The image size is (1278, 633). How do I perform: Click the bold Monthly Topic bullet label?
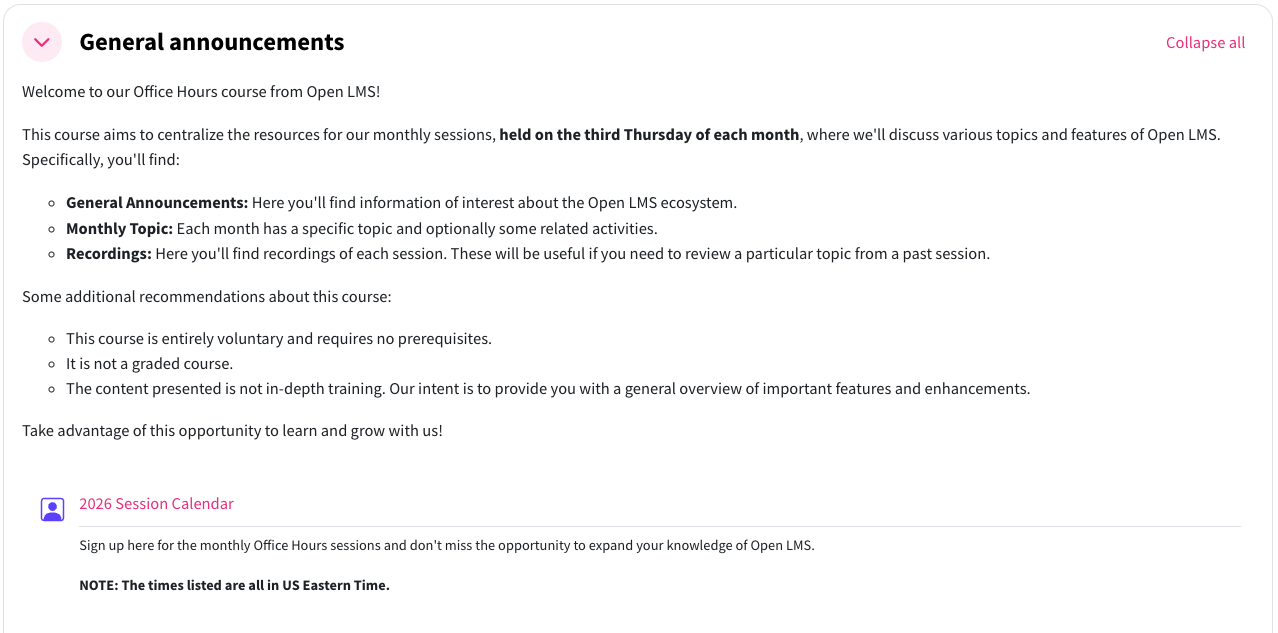tap(119, 228)
